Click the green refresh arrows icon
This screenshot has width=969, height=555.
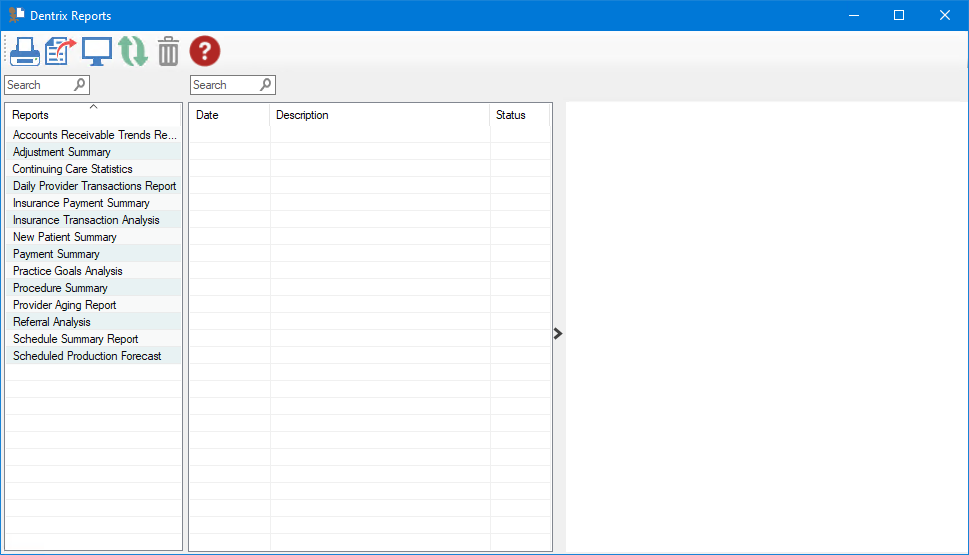133,51
